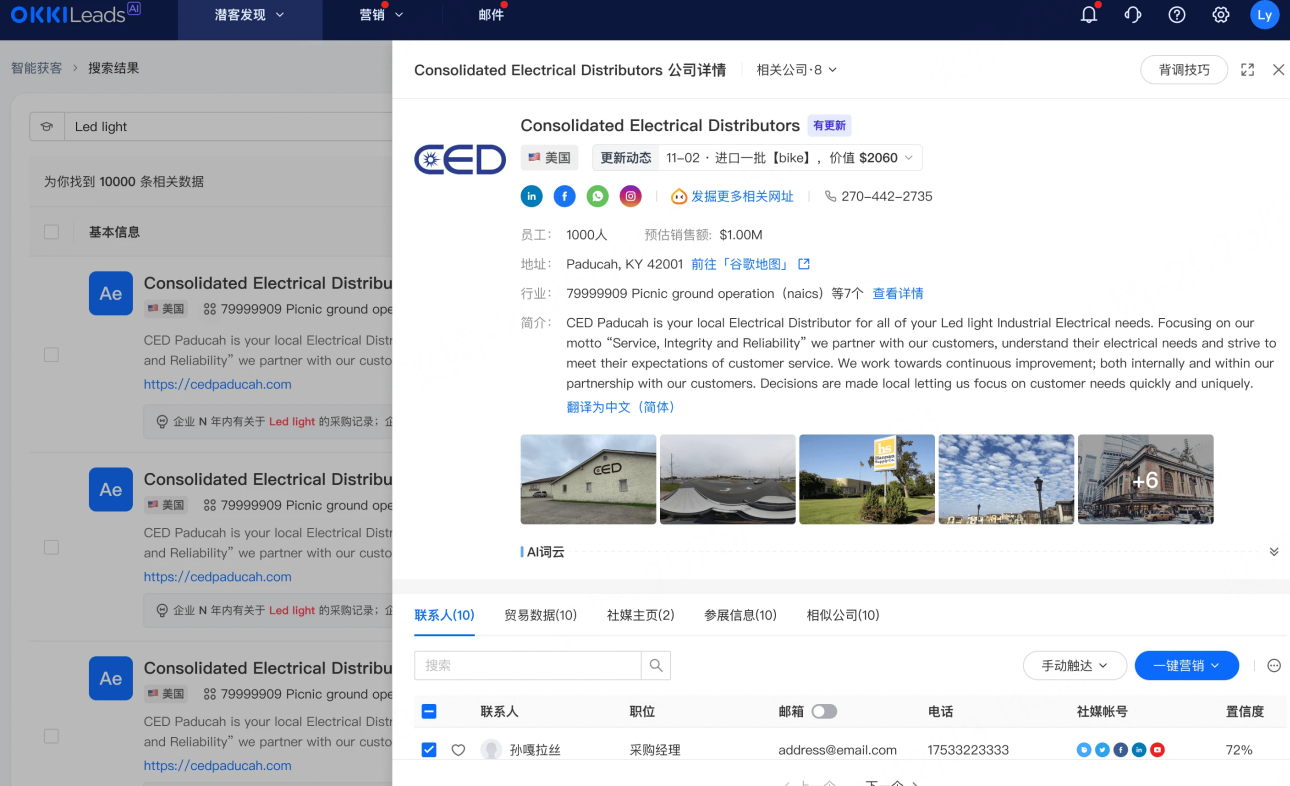1290x786 pixels.
Task: Expand the 手动触达 dropdown
Action: [x=1074, y=665]
